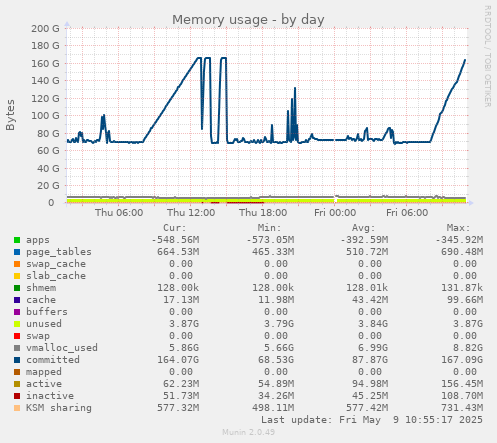Click the brown mapped legend swatch
497x443 pixels.
tap(17, 372)
